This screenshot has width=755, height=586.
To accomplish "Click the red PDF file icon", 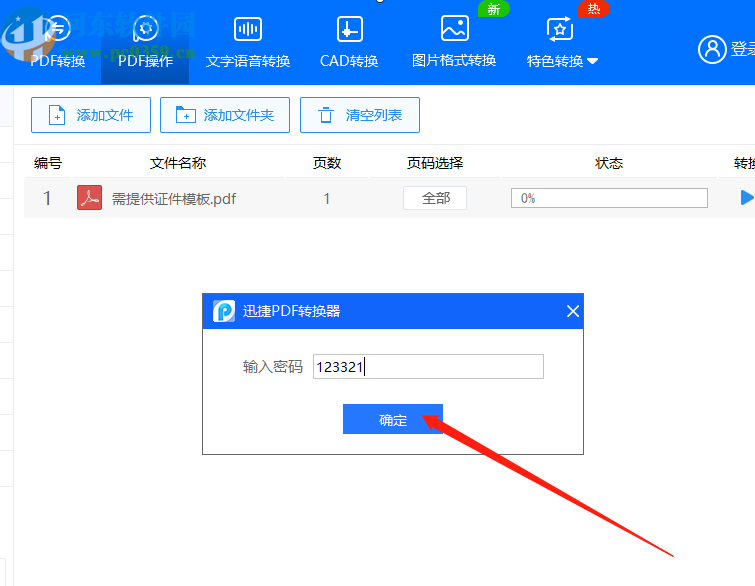I will coord(90,198).
